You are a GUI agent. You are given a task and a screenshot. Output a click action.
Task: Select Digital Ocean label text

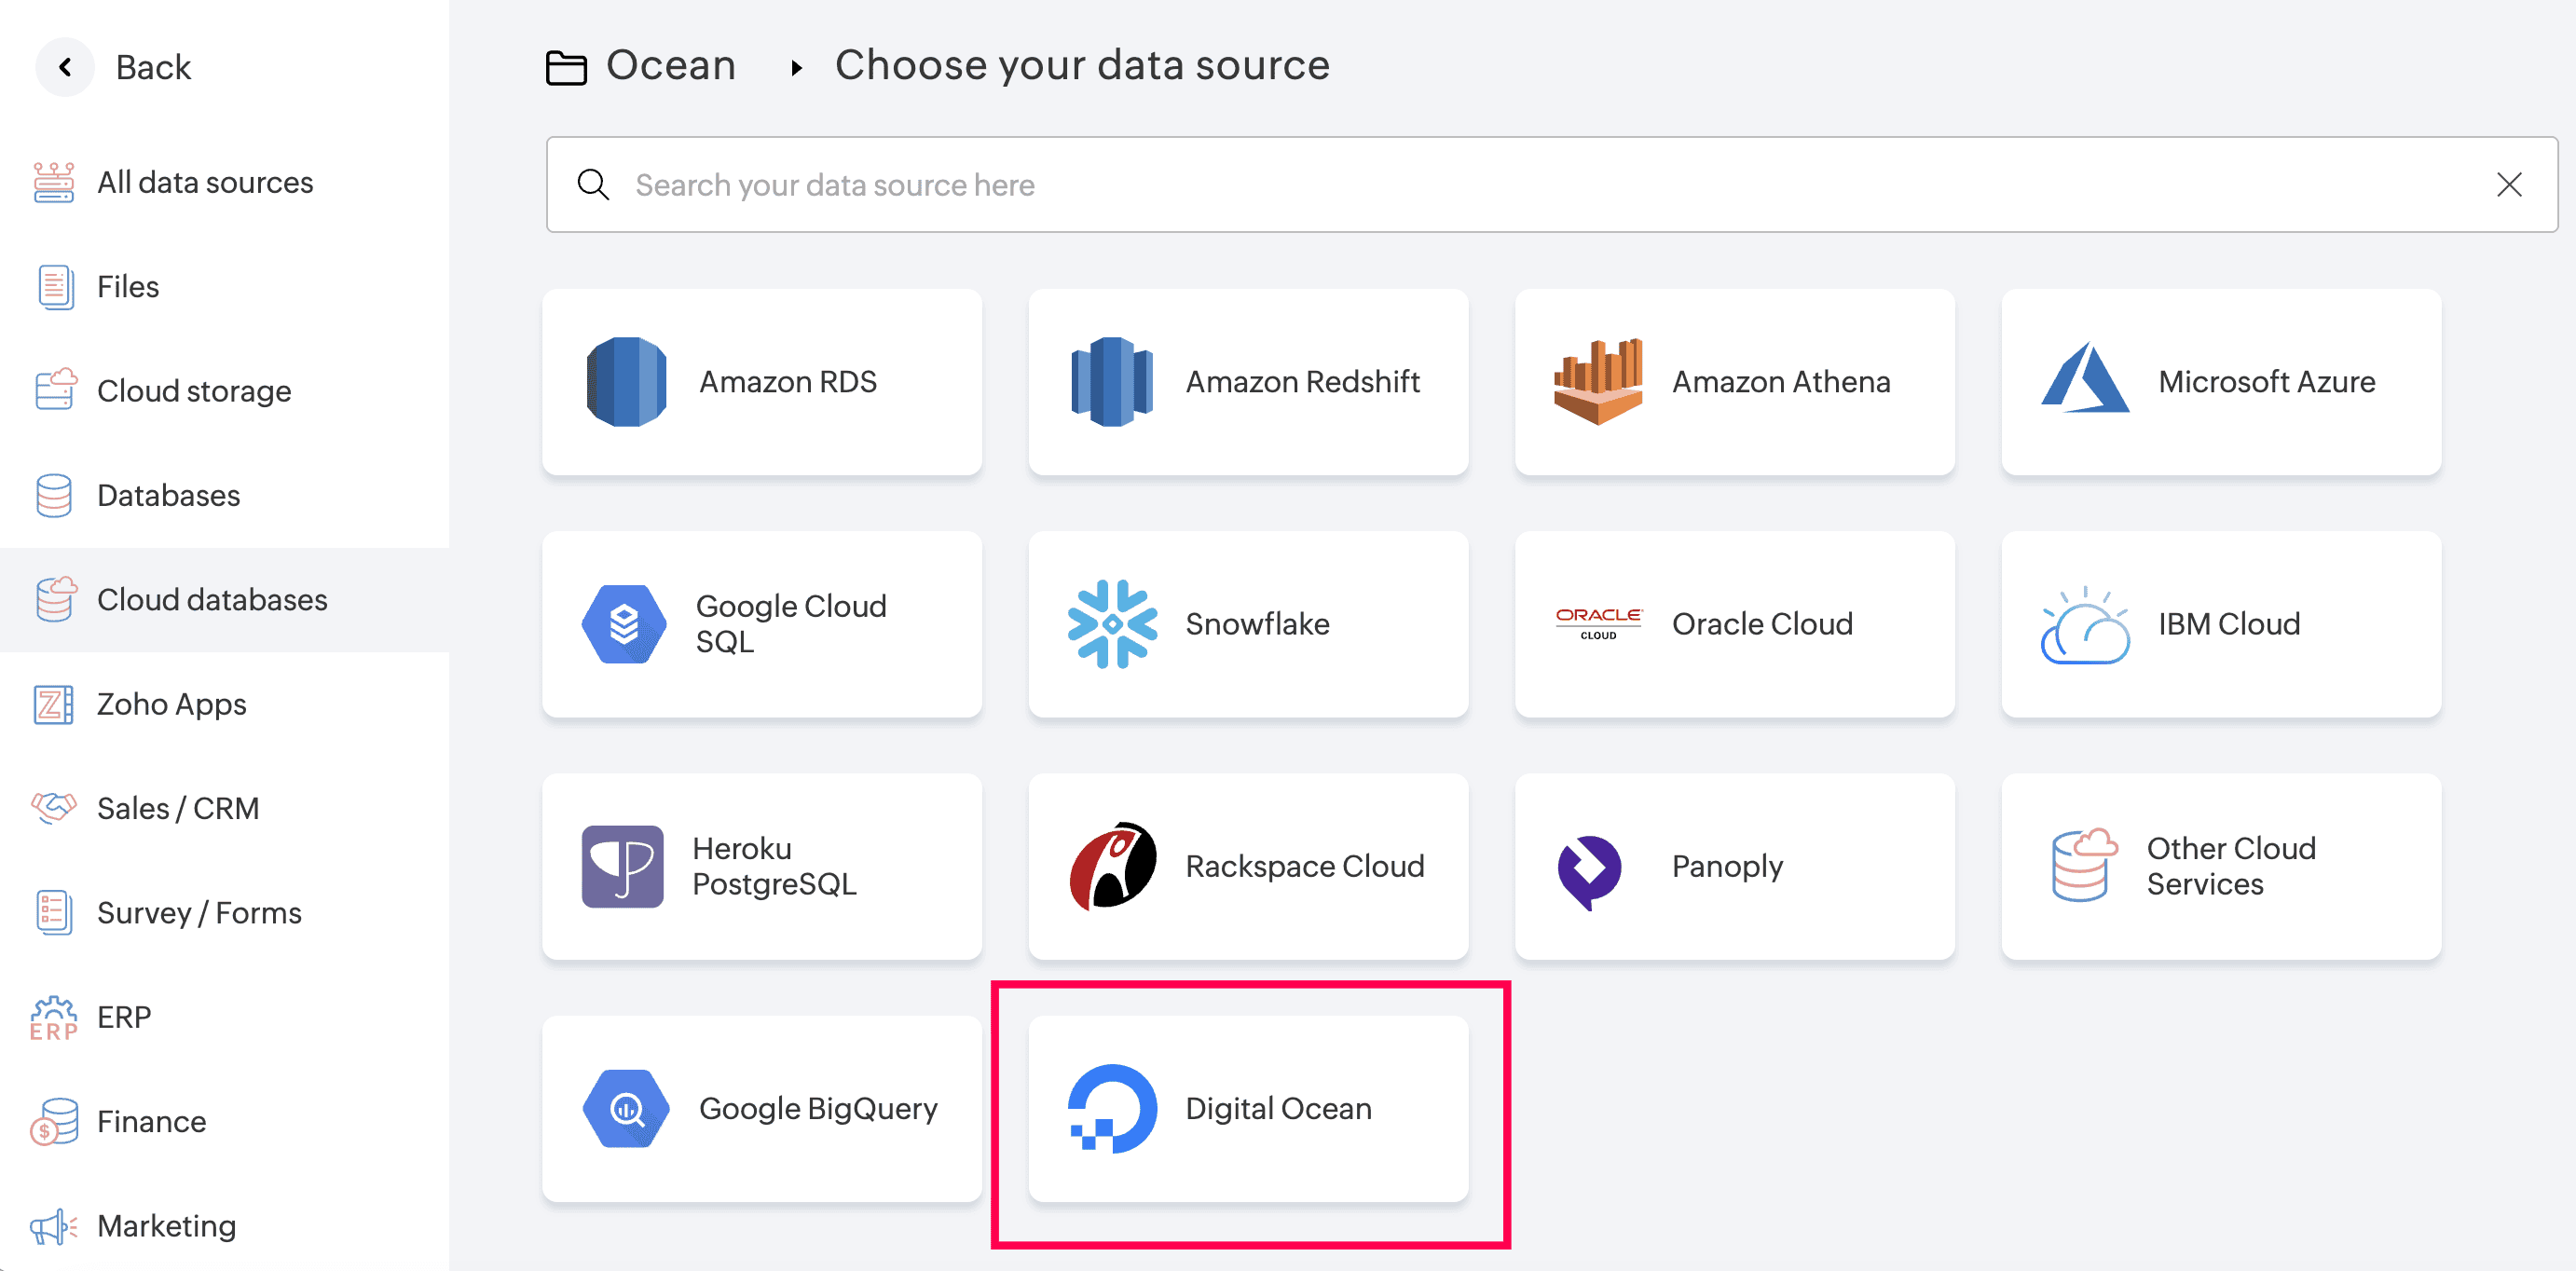pyautogui.click(x=1278, y=1108)
